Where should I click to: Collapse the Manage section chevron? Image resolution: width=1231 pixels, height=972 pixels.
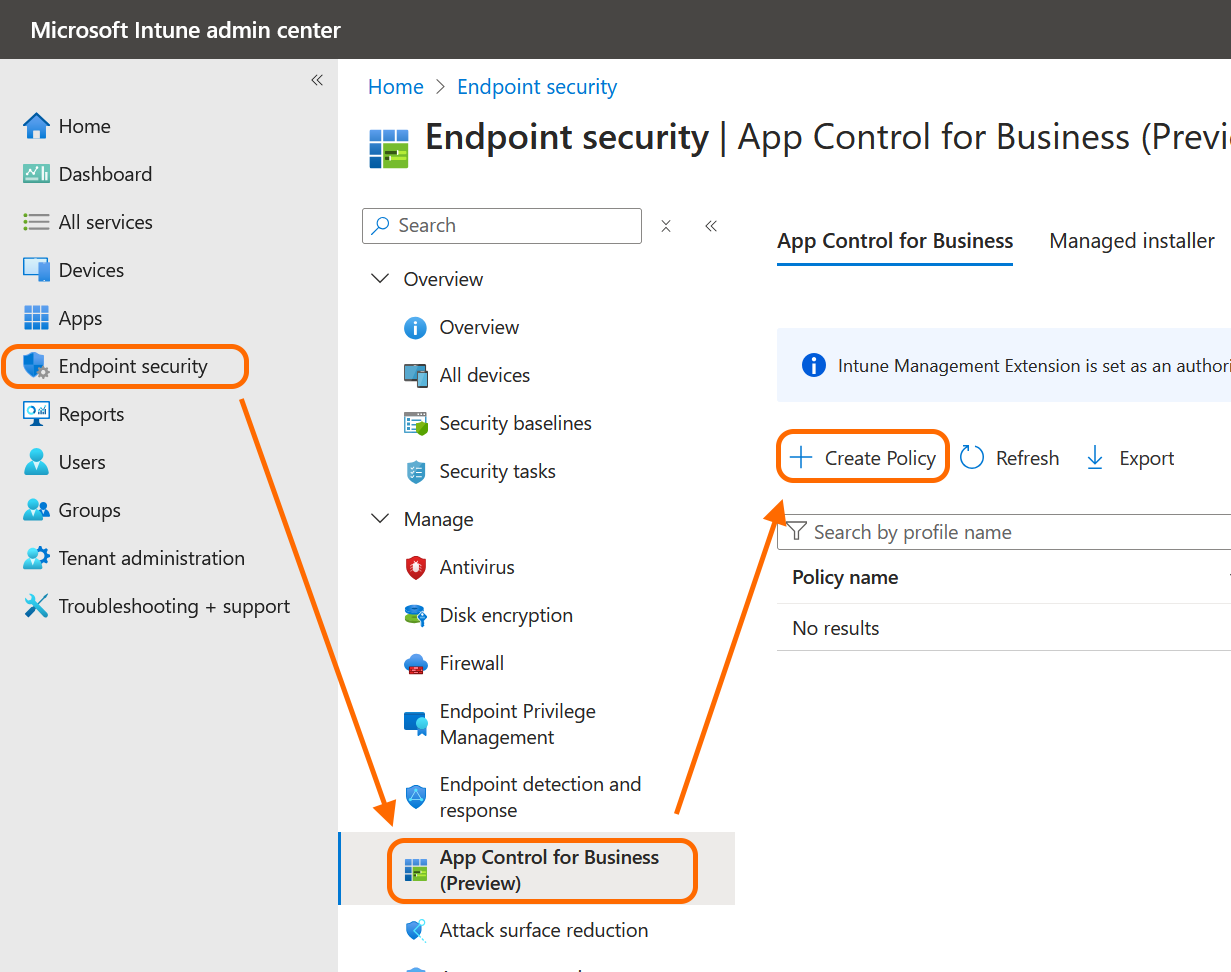click(380, 519)
